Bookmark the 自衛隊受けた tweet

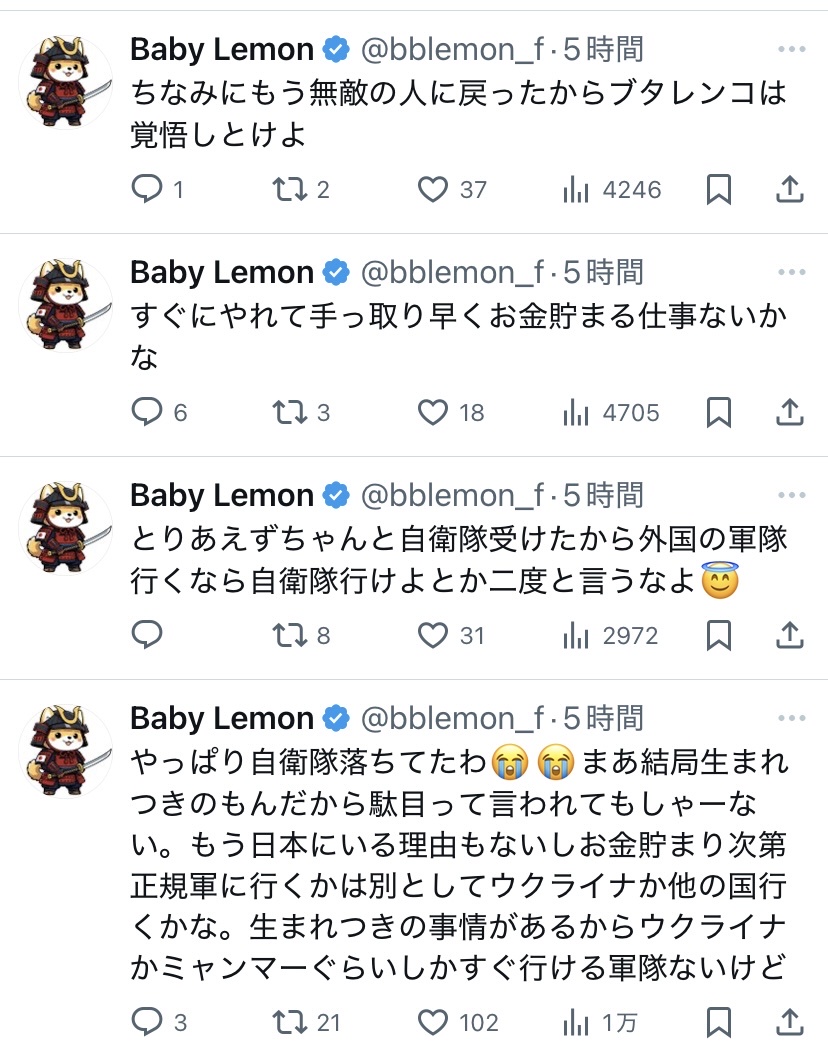pos(718,635)
